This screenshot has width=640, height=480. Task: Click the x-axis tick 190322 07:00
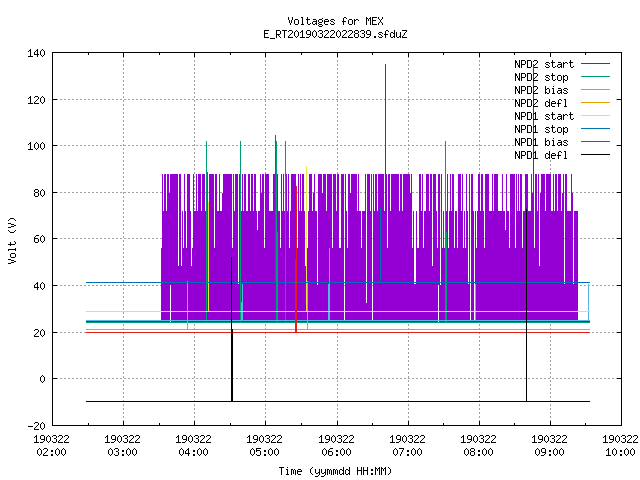coord(407,446)
